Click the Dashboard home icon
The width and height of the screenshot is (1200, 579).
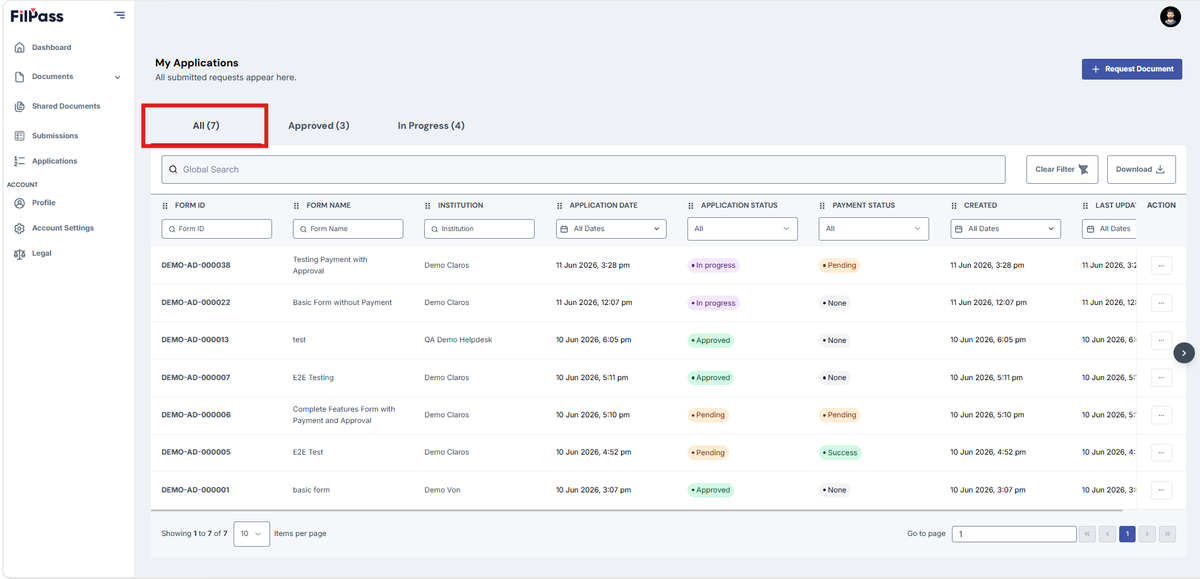[20, 48]
